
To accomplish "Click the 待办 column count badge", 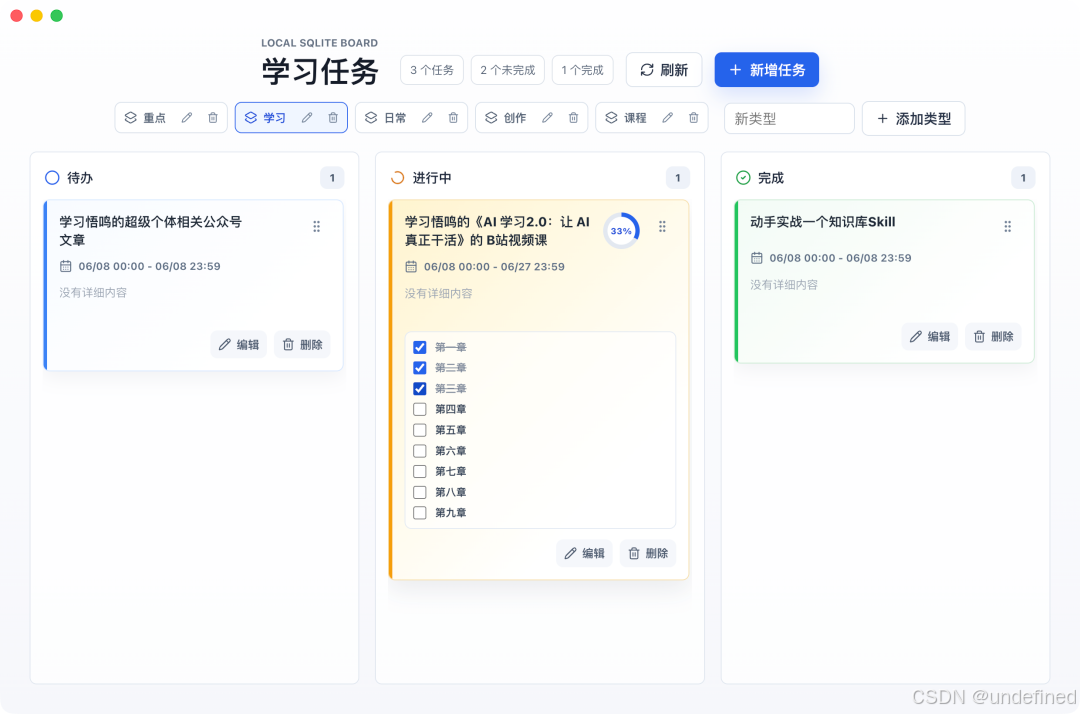I will click(x=332, y=178).
